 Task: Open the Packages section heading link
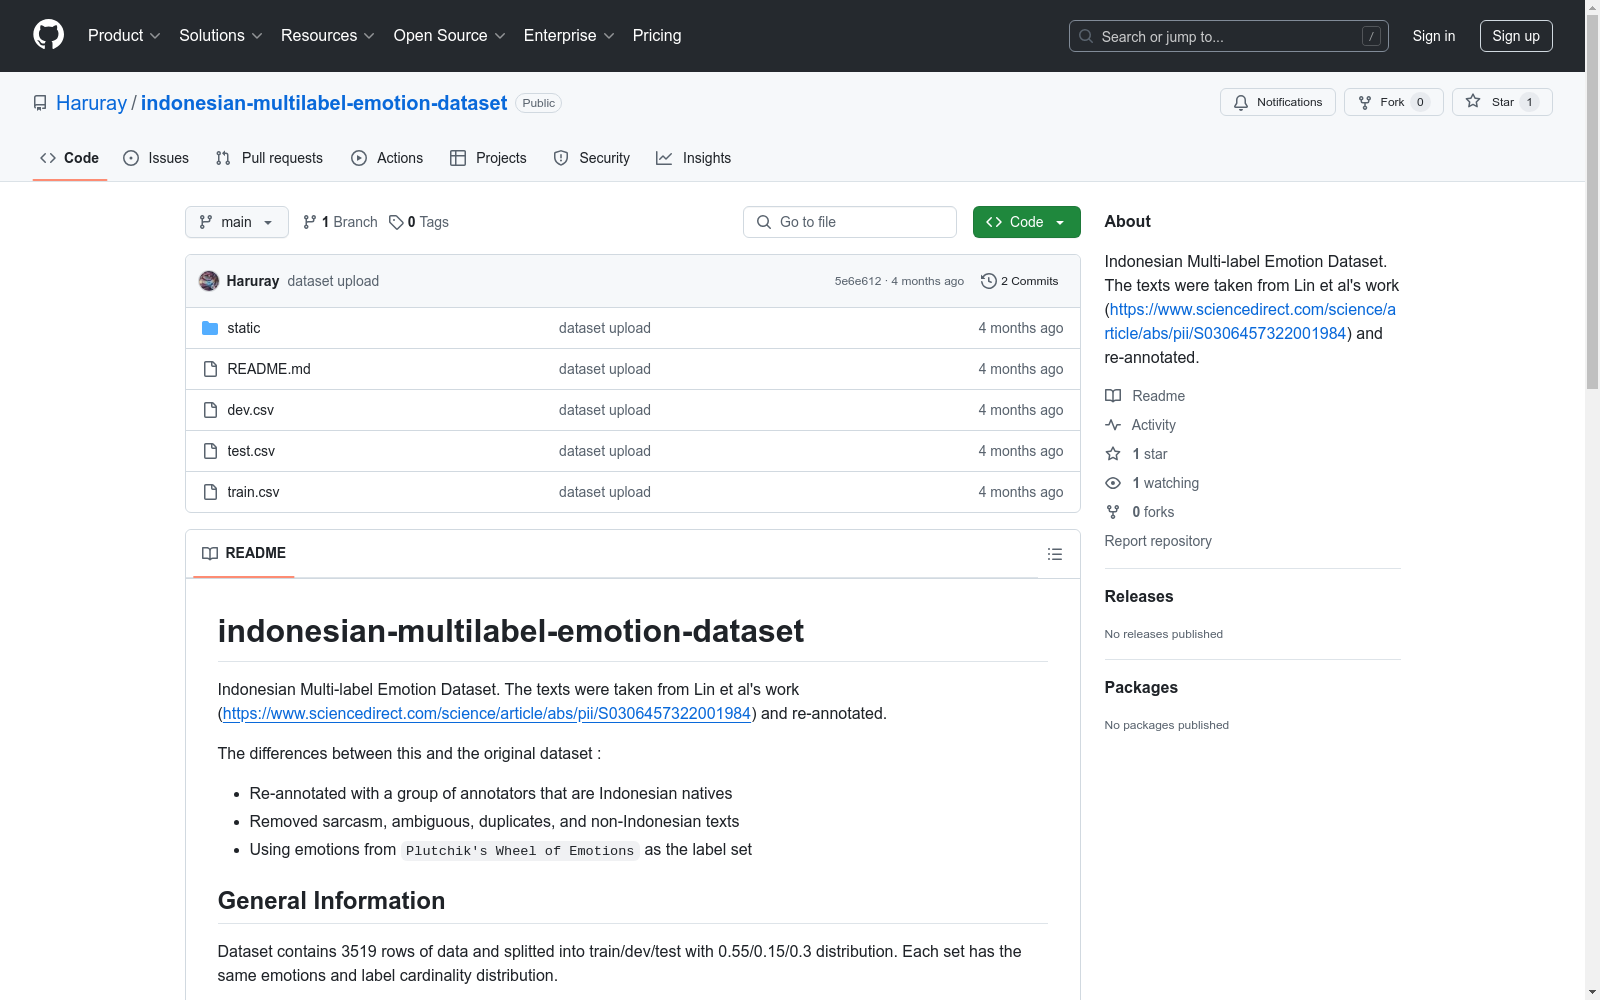(1141, 687)
